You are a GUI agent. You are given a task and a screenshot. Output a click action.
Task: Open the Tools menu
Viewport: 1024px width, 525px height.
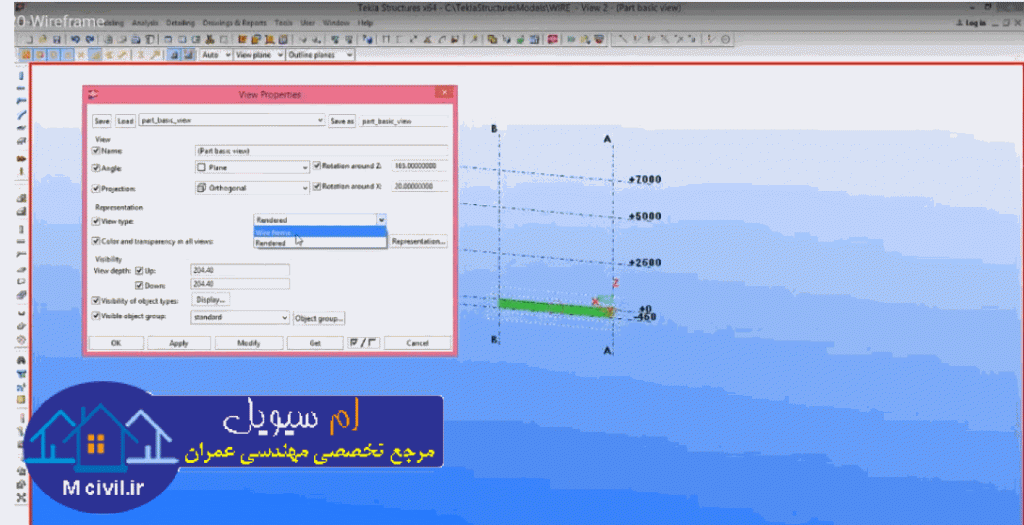284,22
